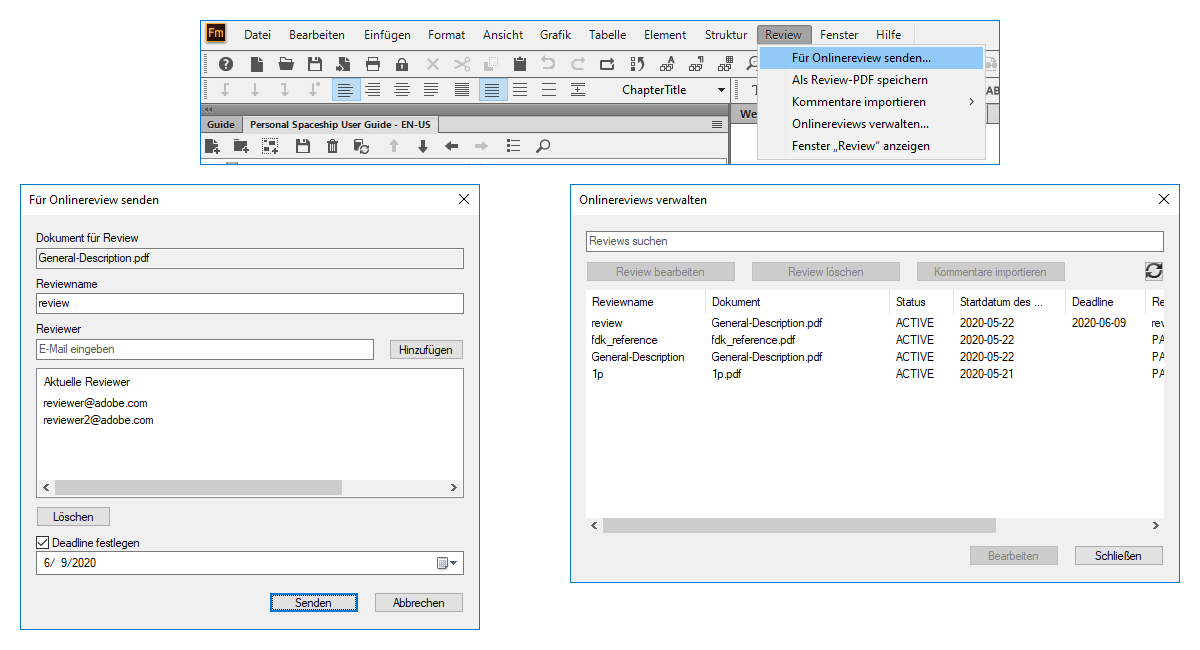Click the Undo arrow icon
This screenshot has width=1200, height=650.
click(x=549, y=64)
